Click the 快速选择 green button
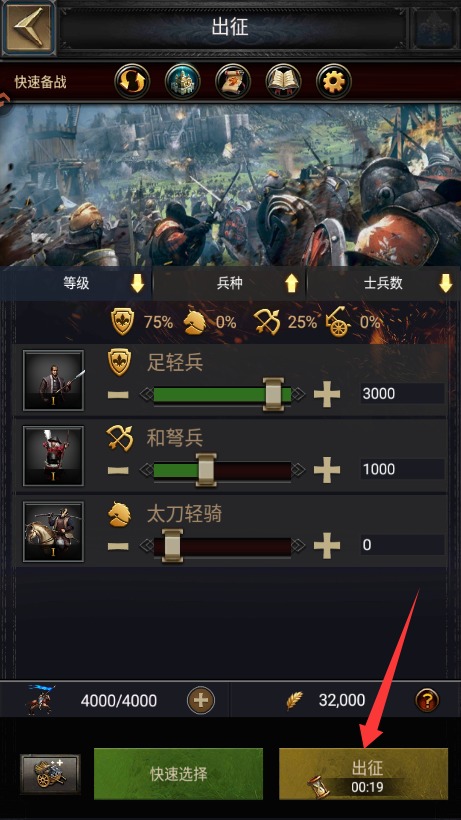 179,774
